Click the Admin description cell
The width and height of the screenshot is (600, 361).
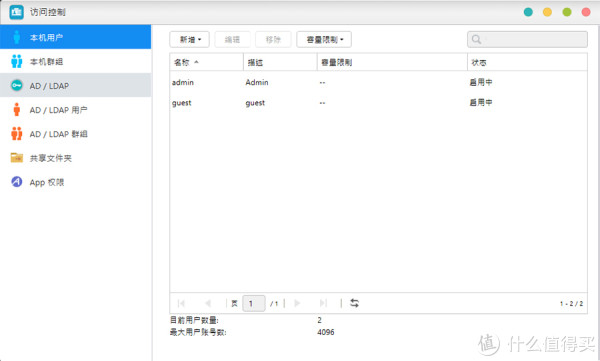tap(257, 82)
